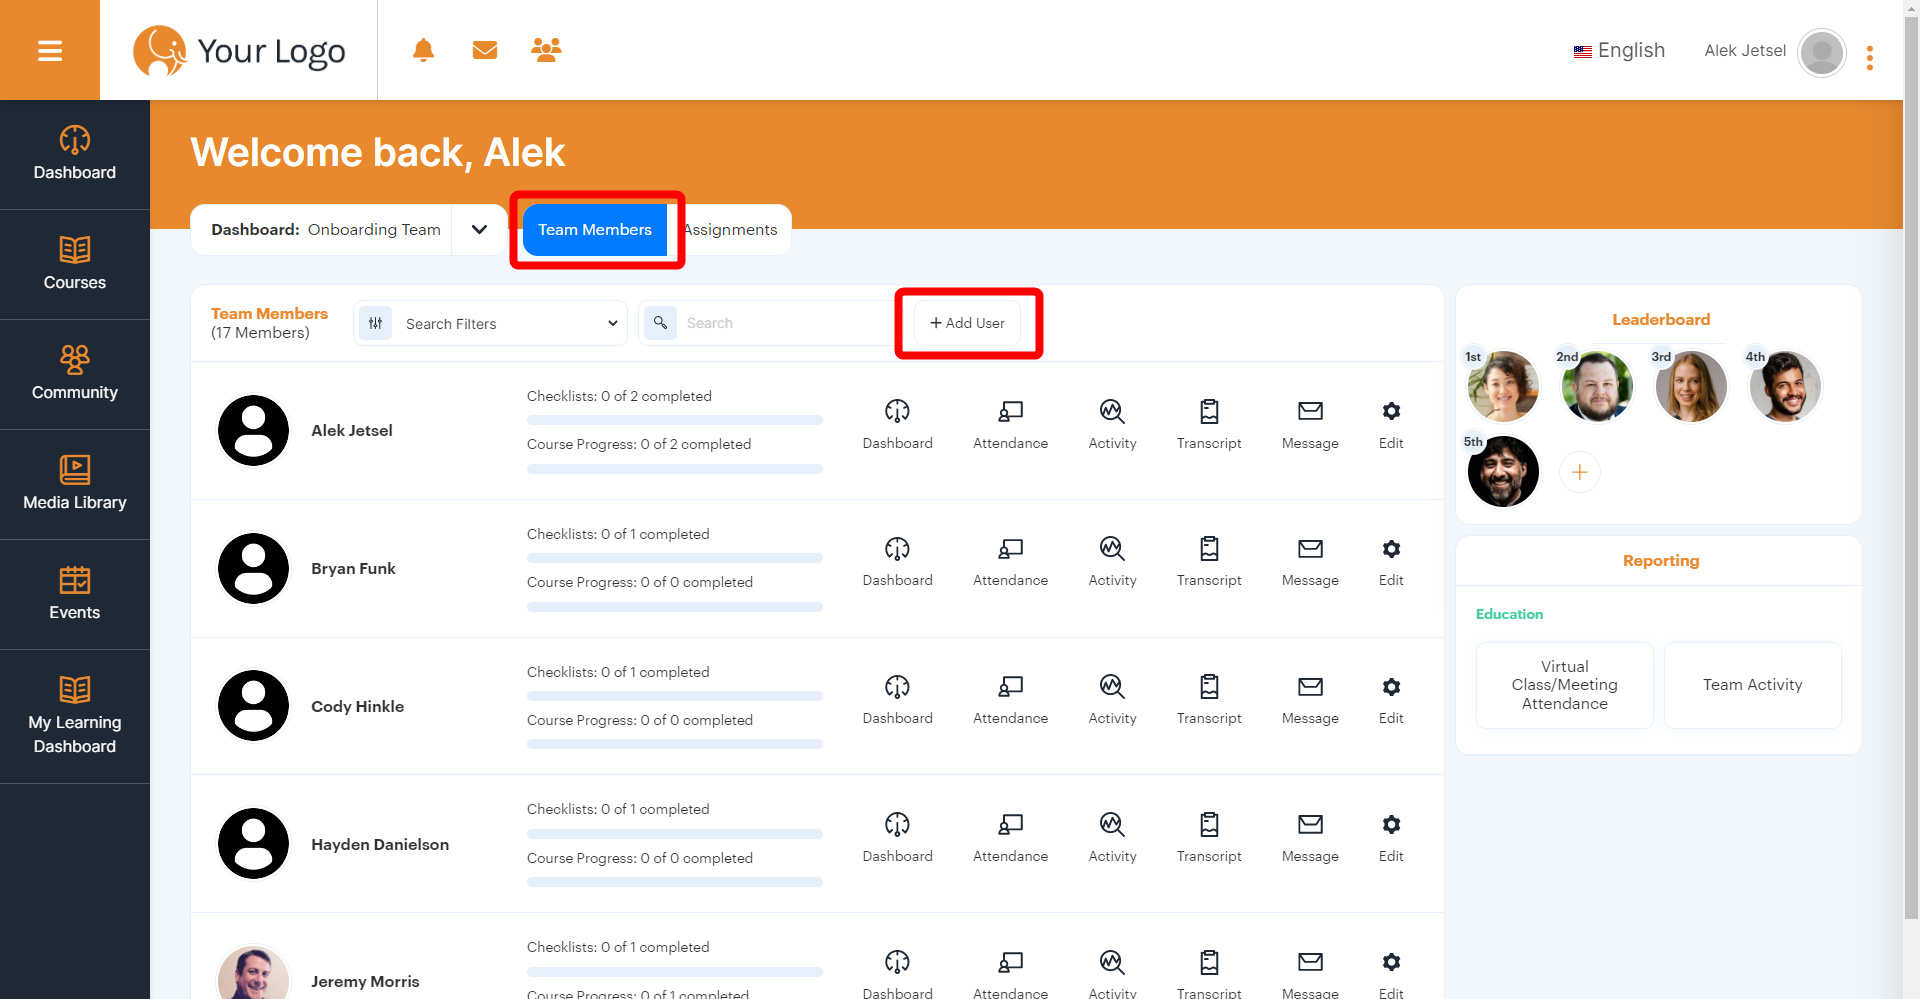Open the three-dot options menu
The height and width of the screenshot is (999, 1920).
pyautogui.click(x=1869, y=58)
